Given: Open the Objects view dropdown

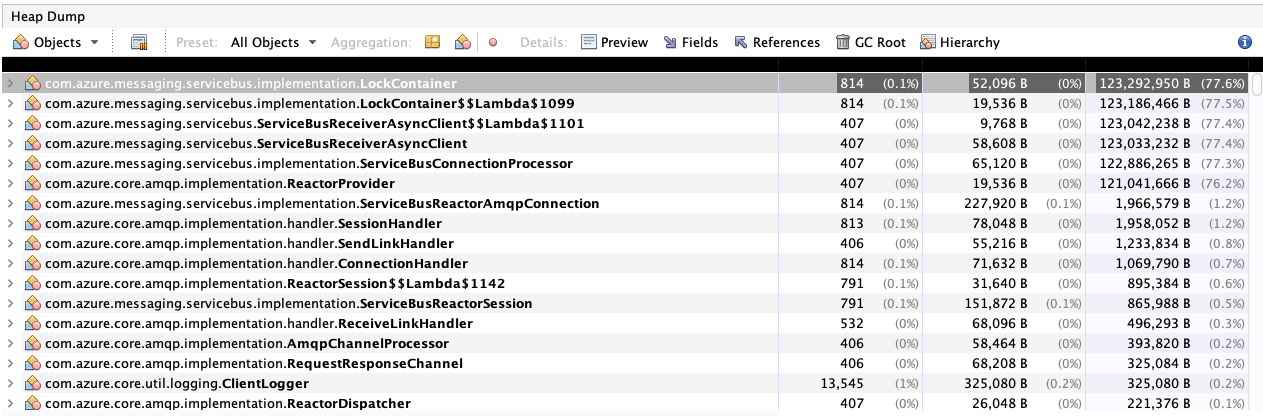Looking at the screenshot, I should [x=56, y=42].
